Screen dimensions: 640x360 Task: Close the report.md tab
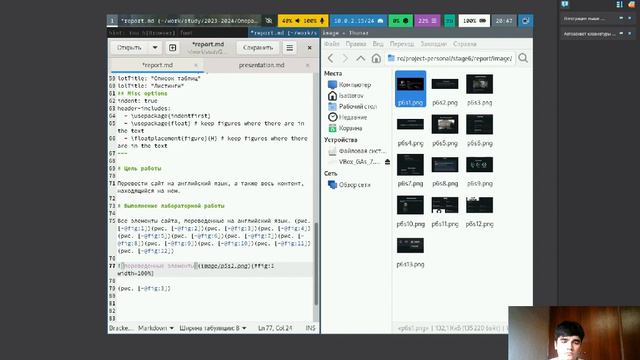tap(196, 65)
